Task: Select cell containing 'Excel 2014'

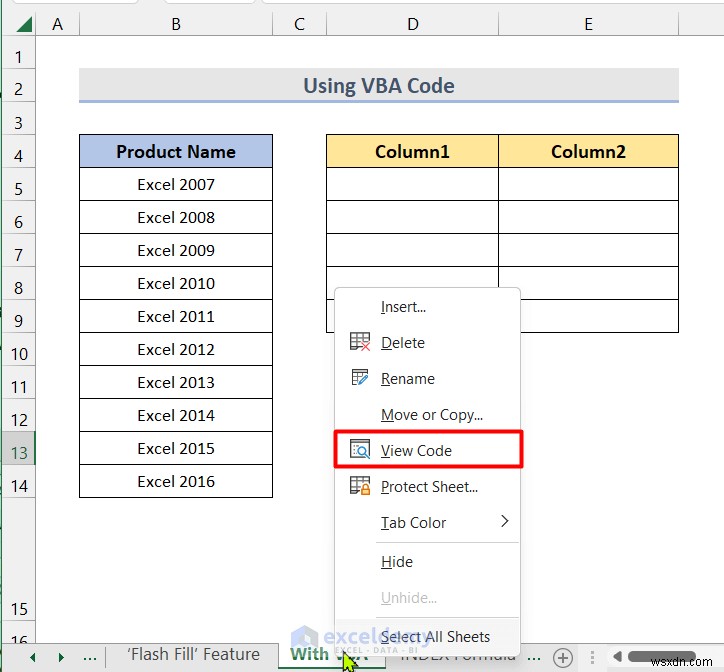Action: [x=176, y=415]
